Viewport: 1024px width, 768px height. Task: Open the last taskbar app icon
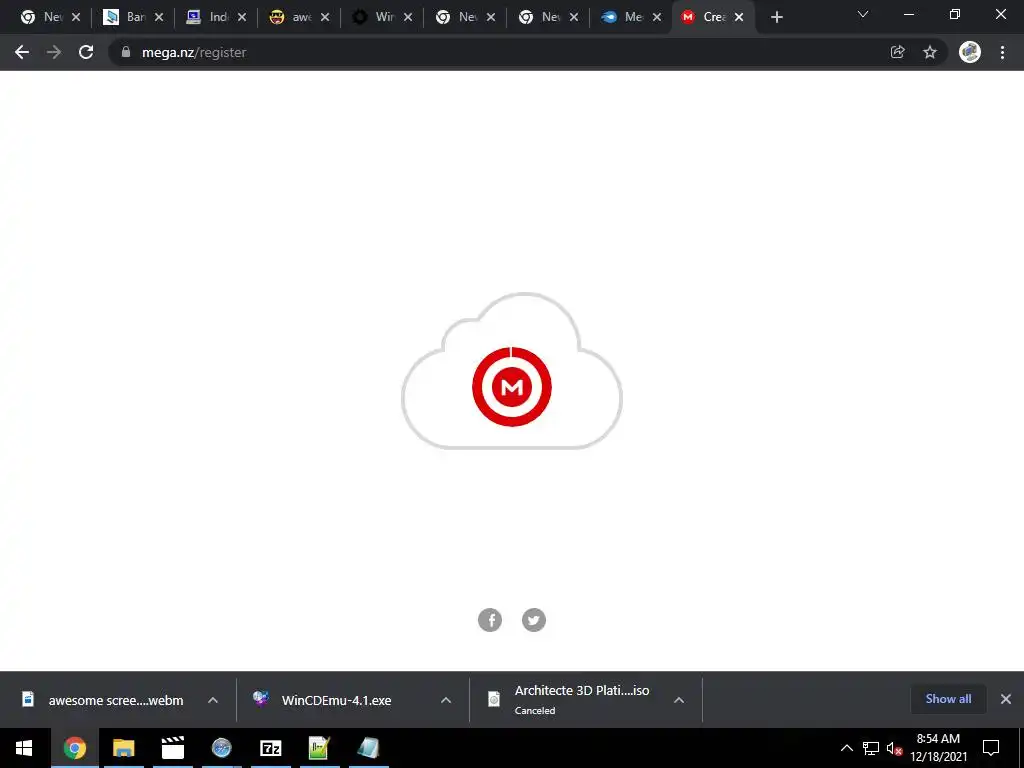pyautogui.click(x=368, y=748)
